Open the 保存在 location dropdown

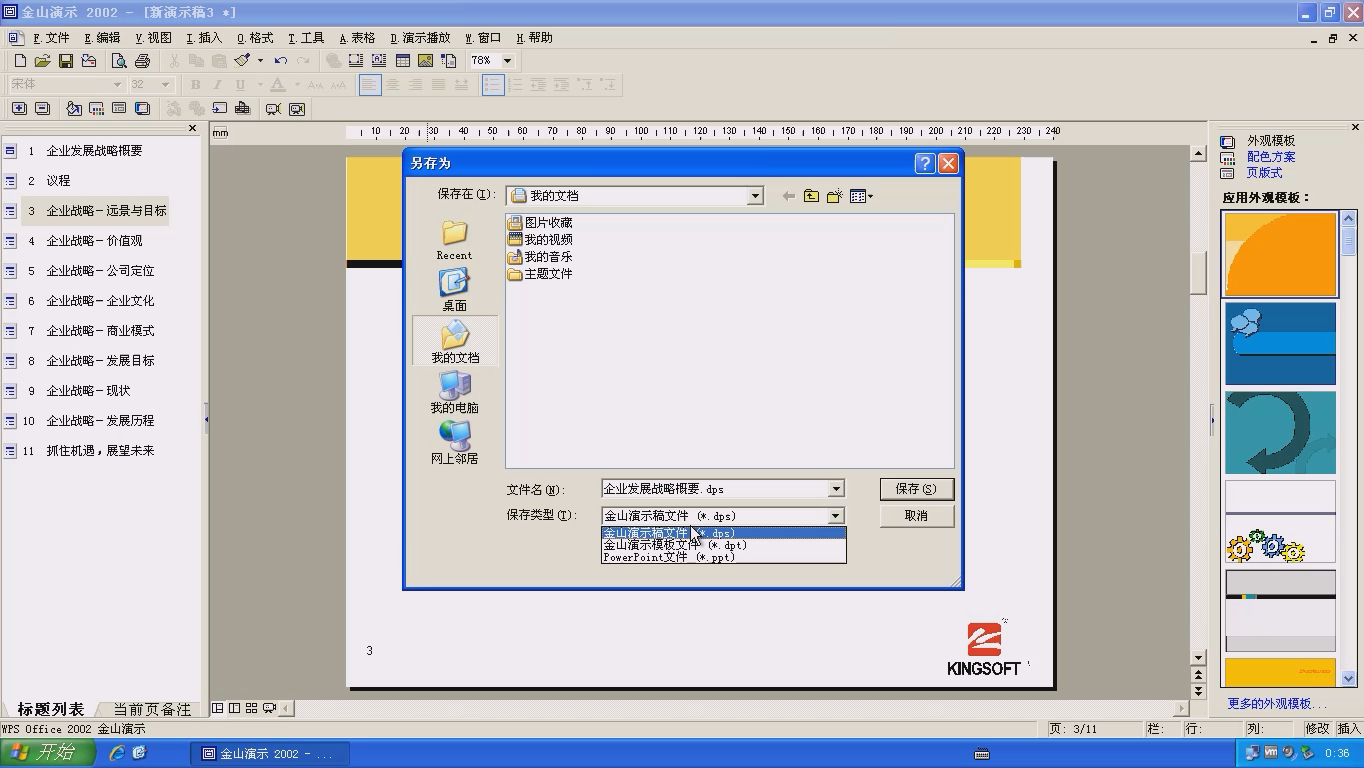pos(755,196)
